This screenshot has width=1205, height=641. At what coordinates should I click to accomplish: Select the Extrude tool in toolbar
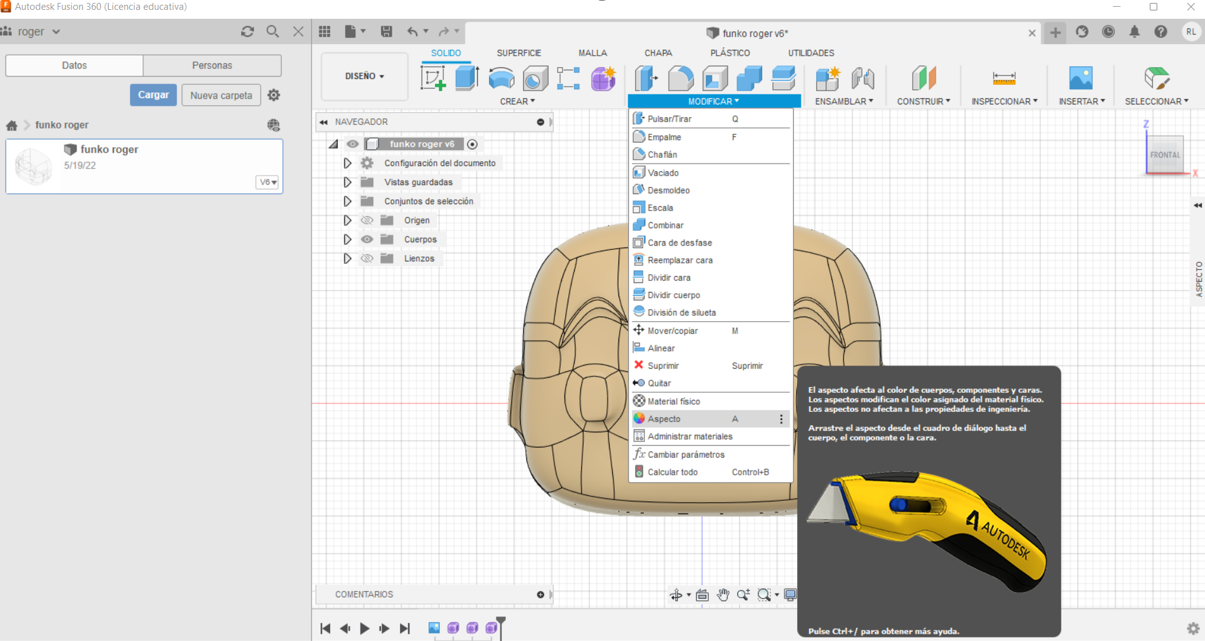tap(467, 78)
